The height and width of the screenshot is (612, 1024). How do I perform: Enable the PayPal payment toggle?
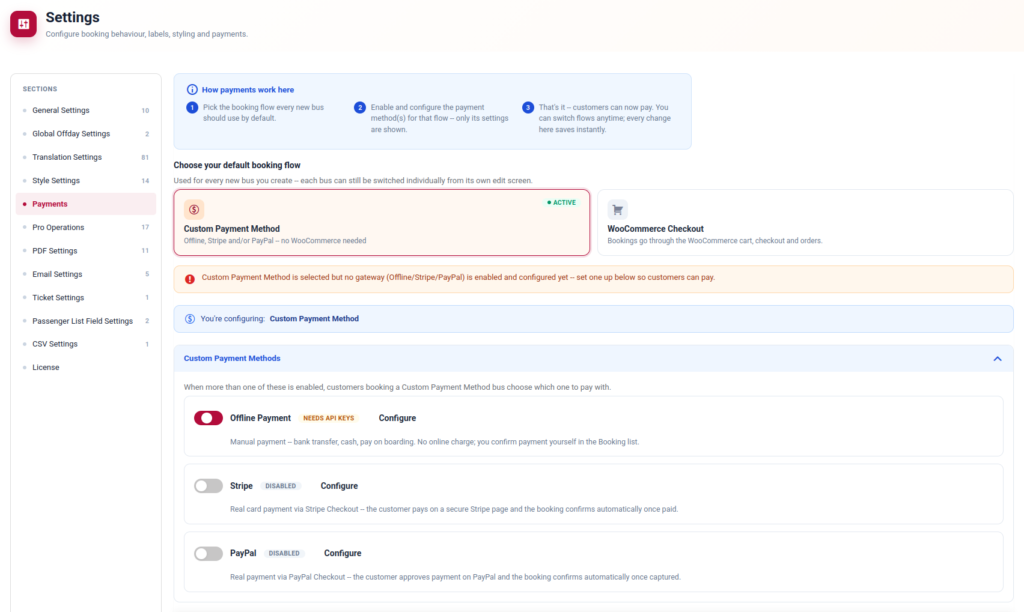tap(208, 554)
